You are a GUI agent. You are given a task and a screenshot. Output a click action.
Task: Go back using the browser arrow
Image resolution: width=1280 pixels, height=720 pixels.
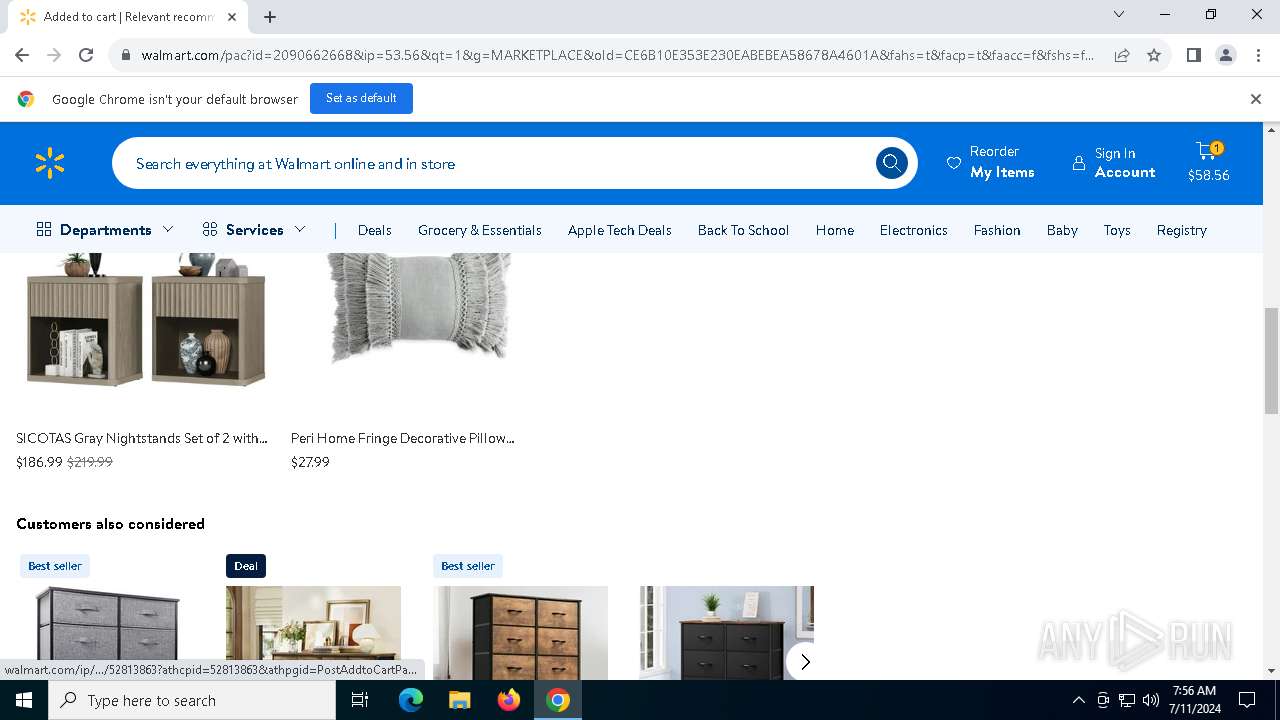pyautogui.click(x=22, y=55)
